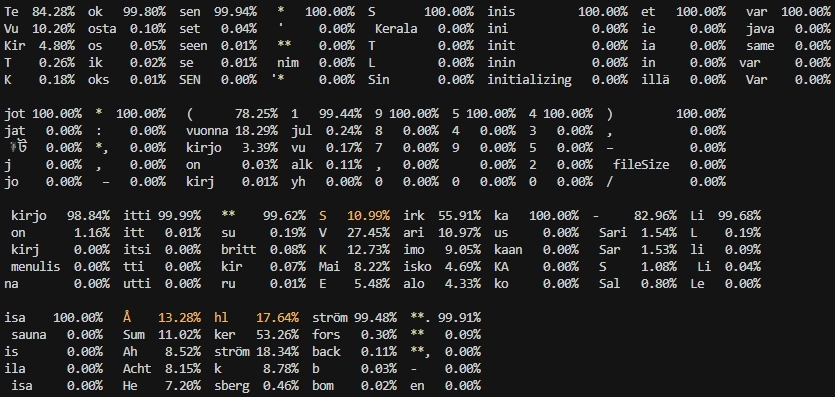Select the orange '17.64%' value
The height and width of the screenshot is (397, 835).
[277, 318]
